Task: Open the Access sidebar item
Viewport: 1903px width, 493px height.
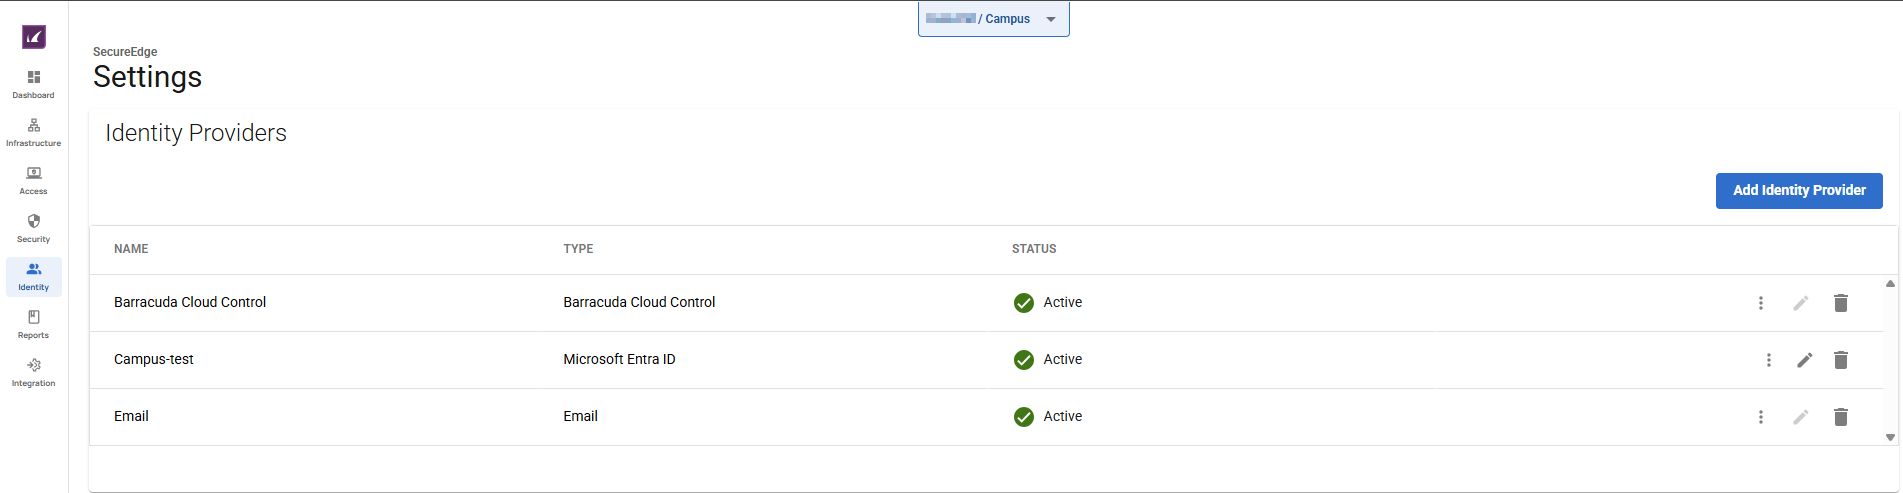Action: tap(34, 180)
